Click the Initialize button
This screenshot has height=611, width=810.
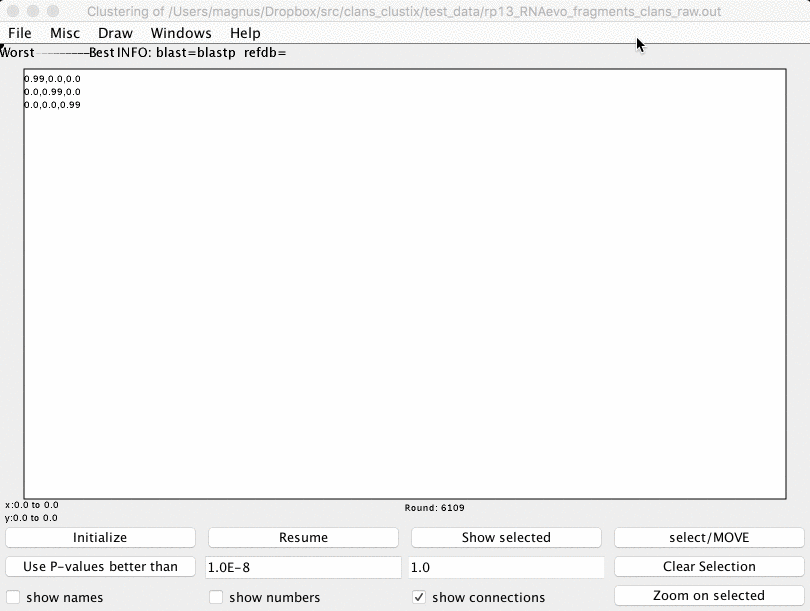tap(100, 538)
